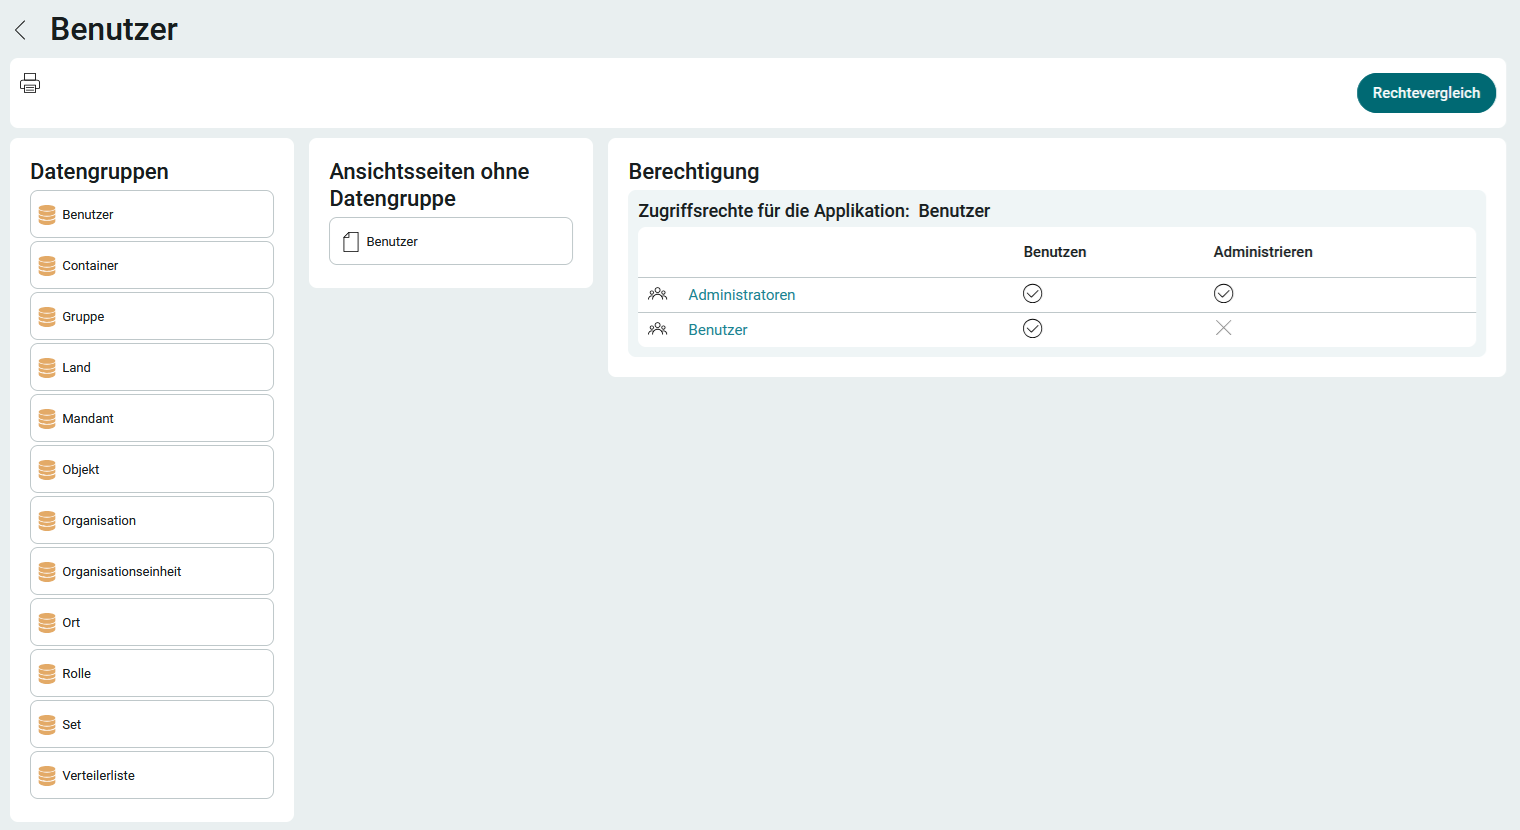The height and width of the screenshot is (830, 1520).
Task: Select the Rolle data group label
Action: coord(76,674)
